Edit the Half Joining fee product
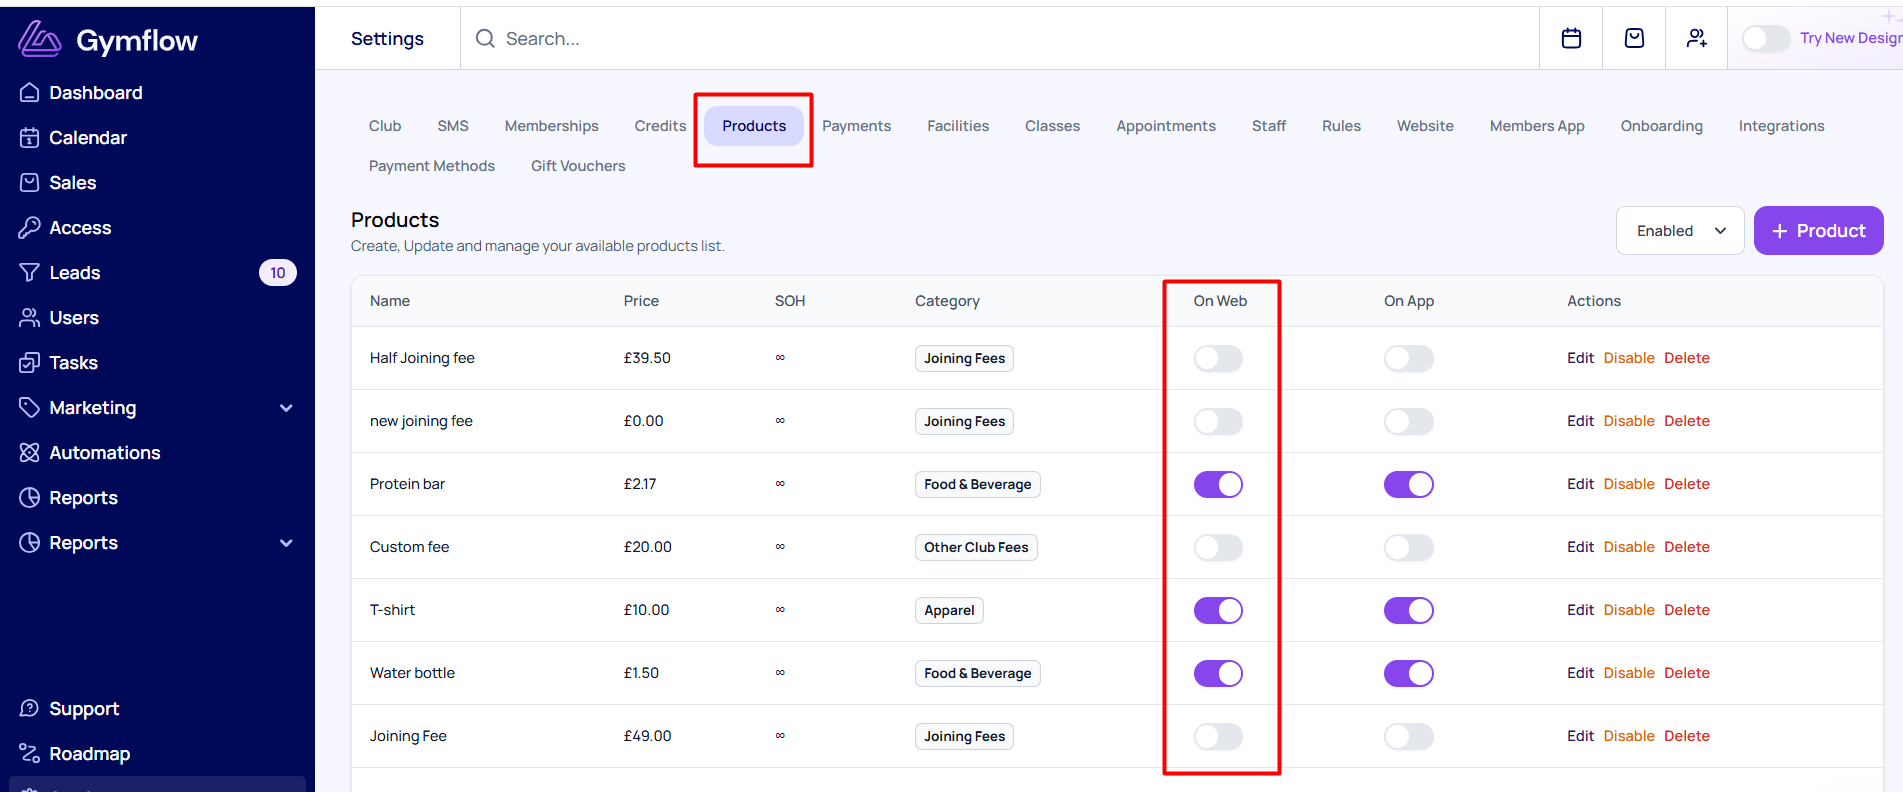The height and width of the screenshot is (792, 1903). point(1580,358)
